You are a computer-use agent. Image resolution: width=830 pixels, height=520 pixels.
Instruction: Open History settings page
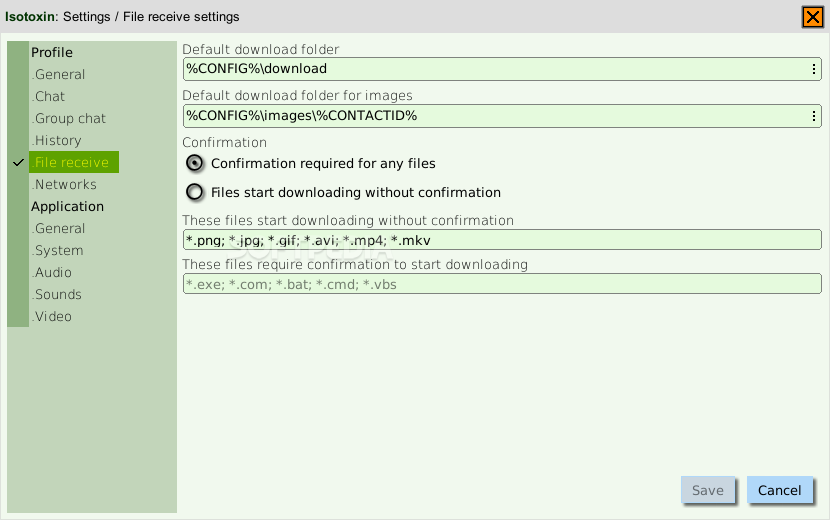click(57, 140)
